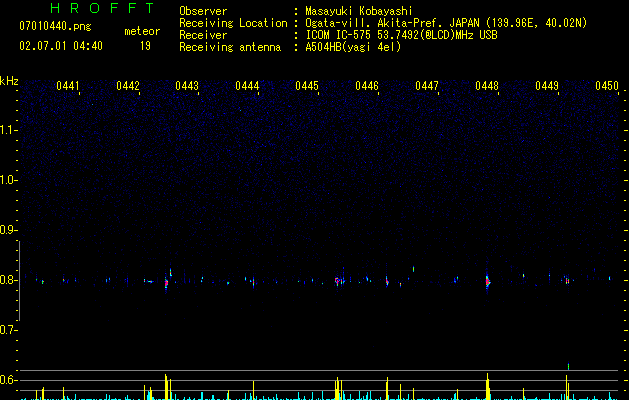
Task: Click the 0445 time marker
Action: 307,86
